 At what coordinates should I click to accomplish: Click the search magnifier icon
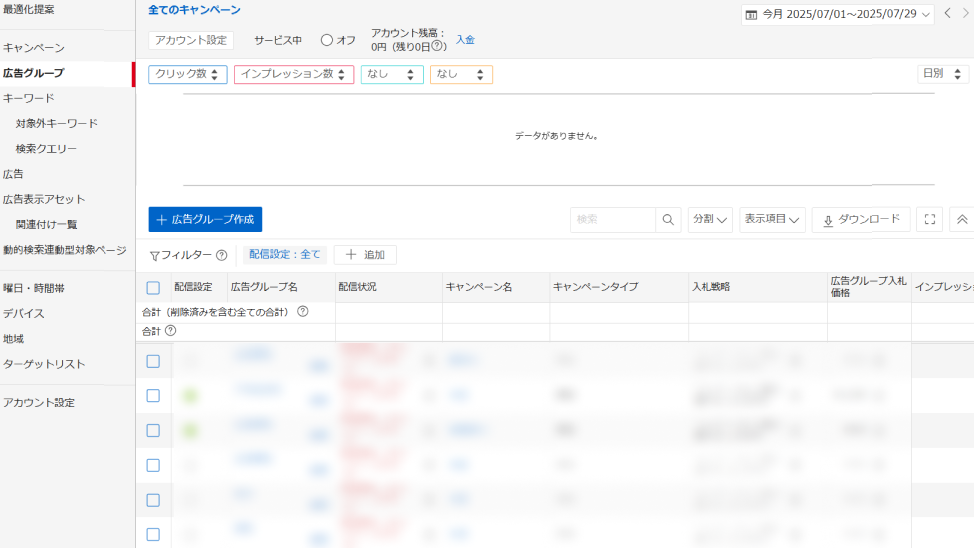668,219
